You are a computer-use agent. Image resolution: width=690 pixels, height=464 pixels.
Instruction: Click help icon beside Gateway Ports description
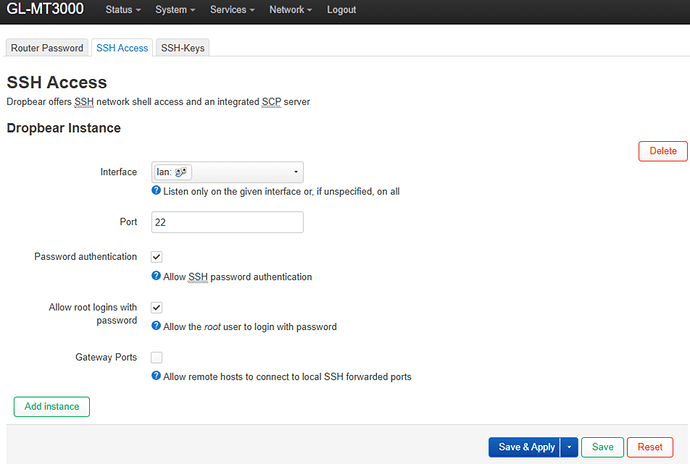click(156, 377)
